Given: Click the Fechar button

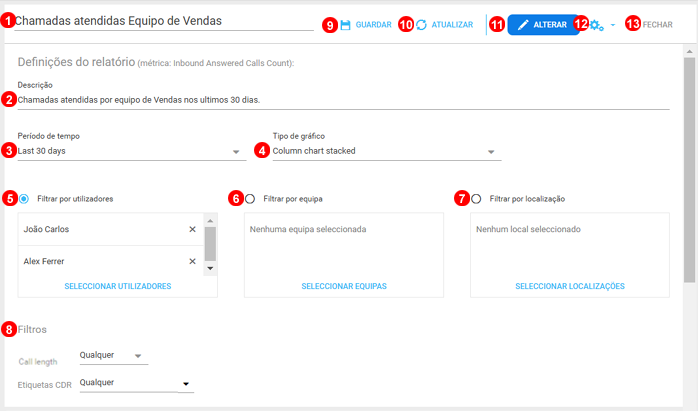Looking at the screenshot, I should coord(657,24).
